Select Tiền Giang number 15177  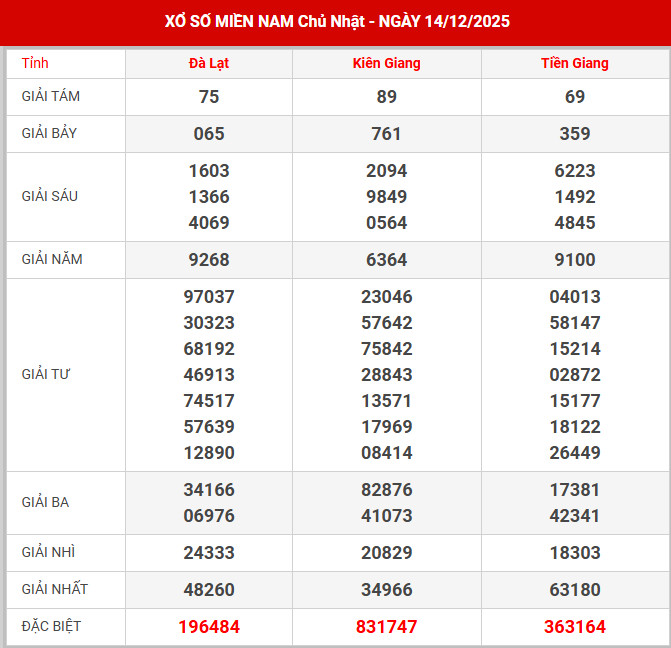click(575, 401)
